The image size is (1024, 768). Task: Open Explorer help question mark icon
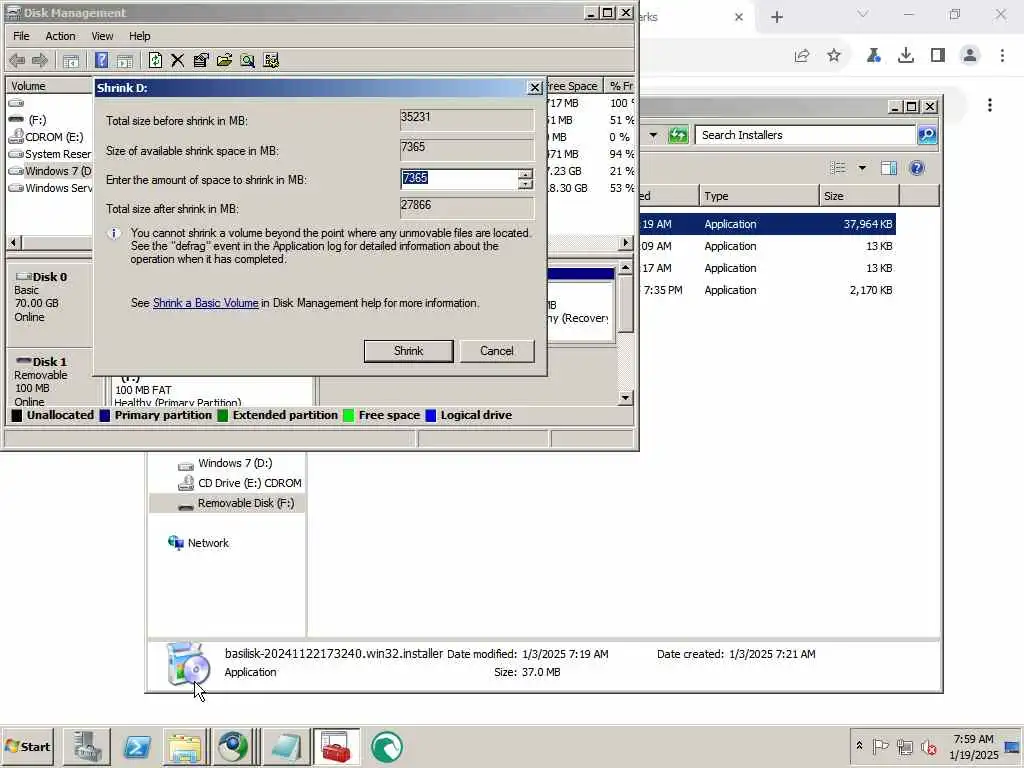(917, 168)
